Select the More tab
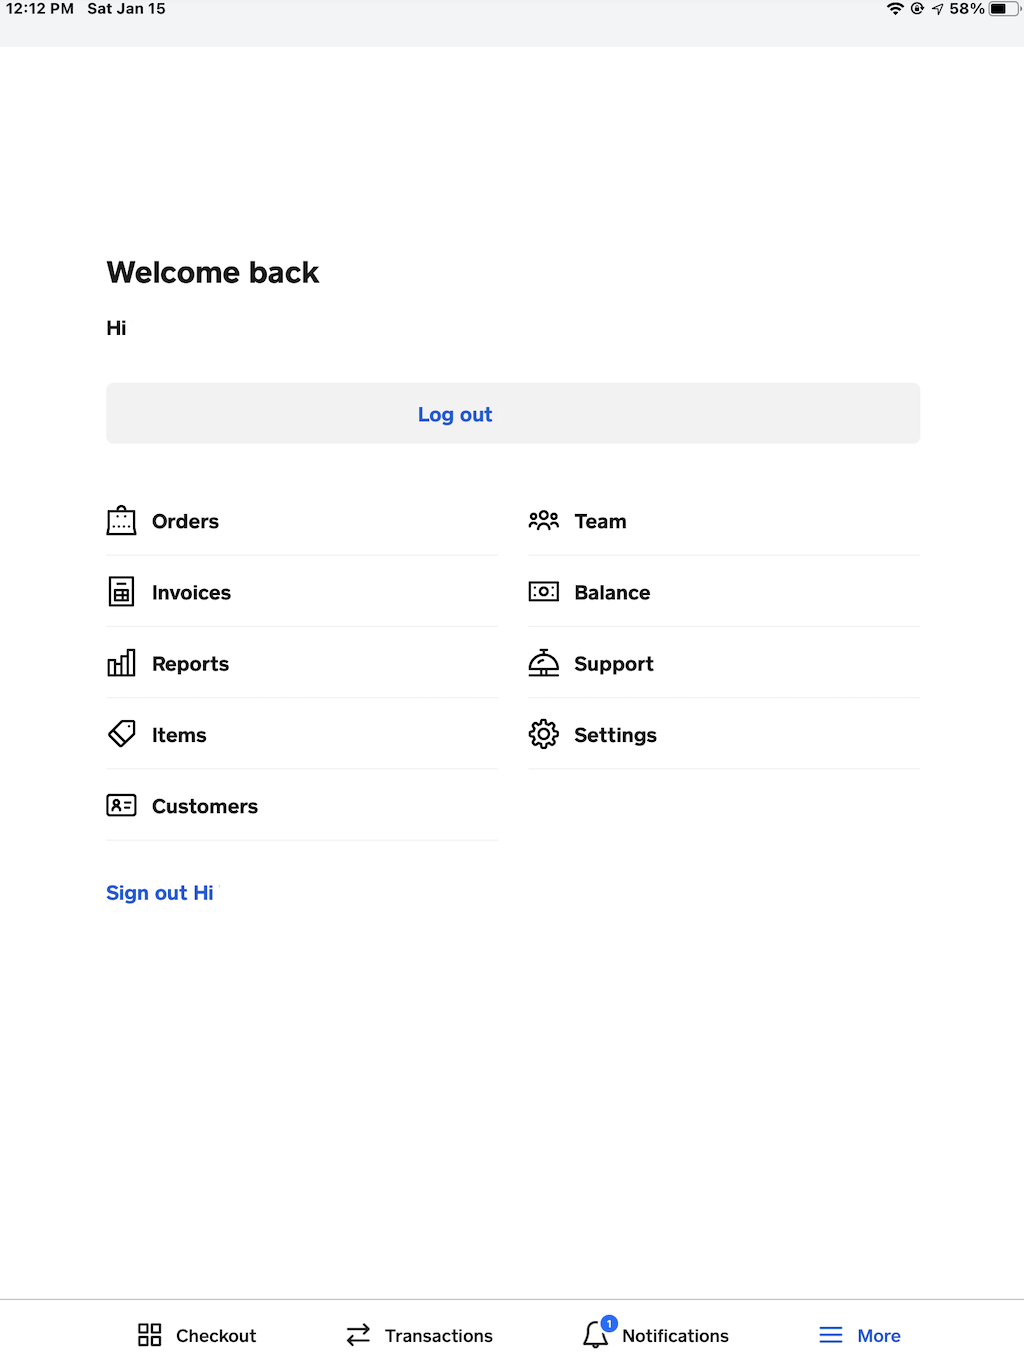The image size is (1024, 1358). pyautogui.click(x=860, y=1335)
